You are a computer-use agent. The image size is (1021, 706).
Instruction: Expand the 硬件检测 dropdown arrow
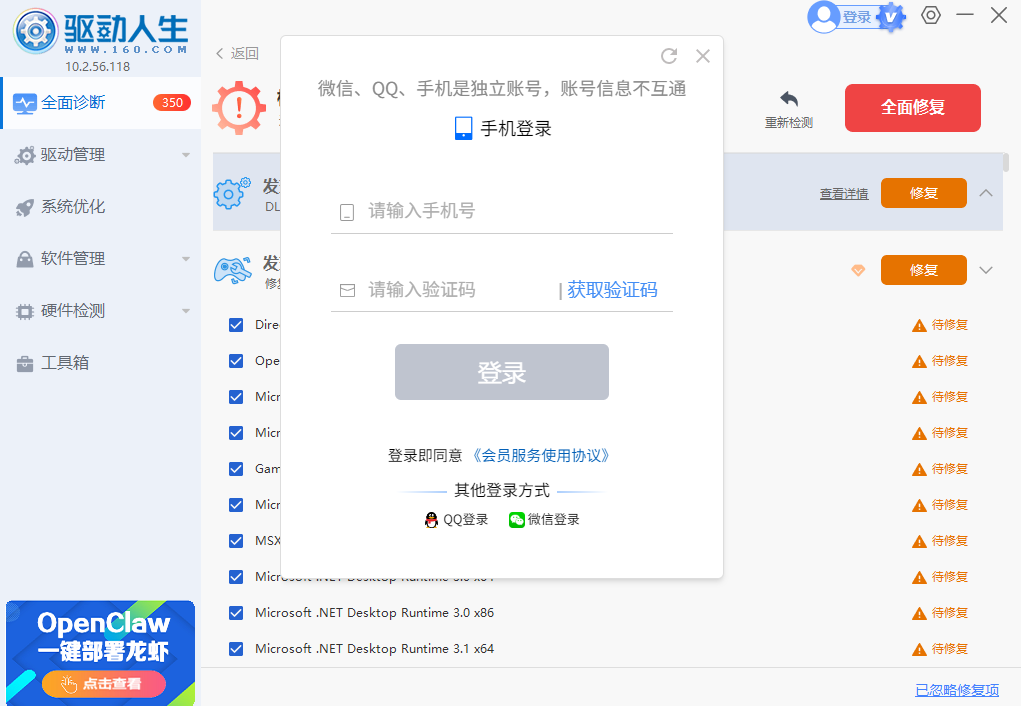click(186, 311)
